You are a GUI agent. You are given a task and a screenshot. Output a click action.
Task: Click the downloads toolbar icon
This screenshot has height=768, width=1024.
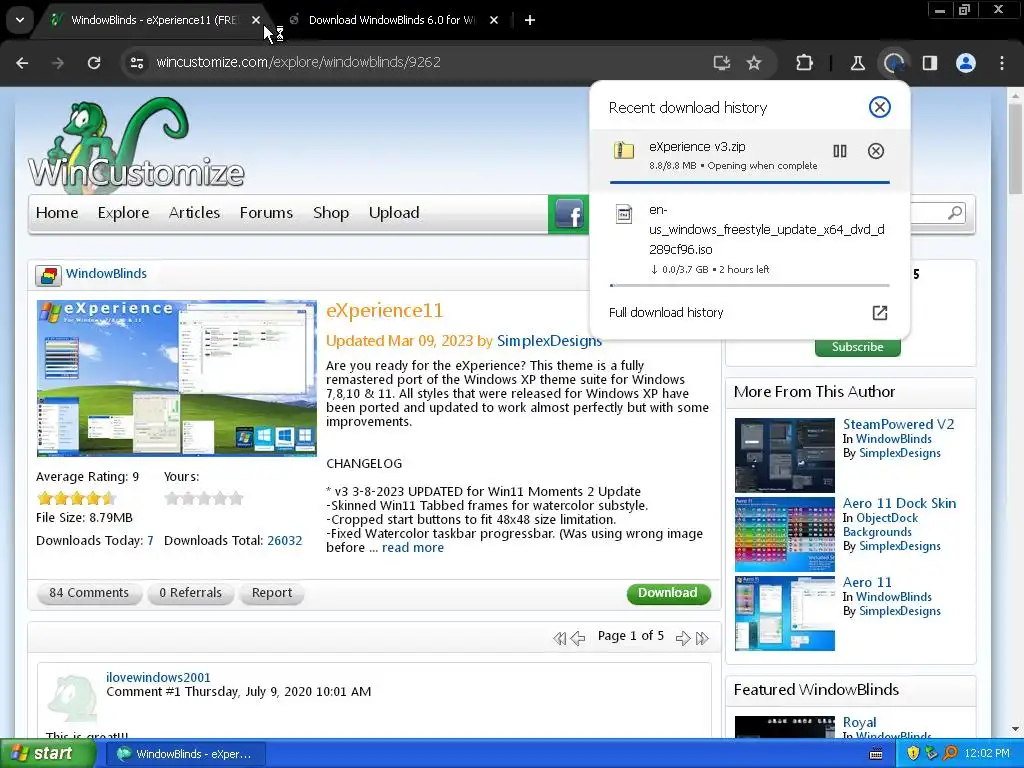894,63
